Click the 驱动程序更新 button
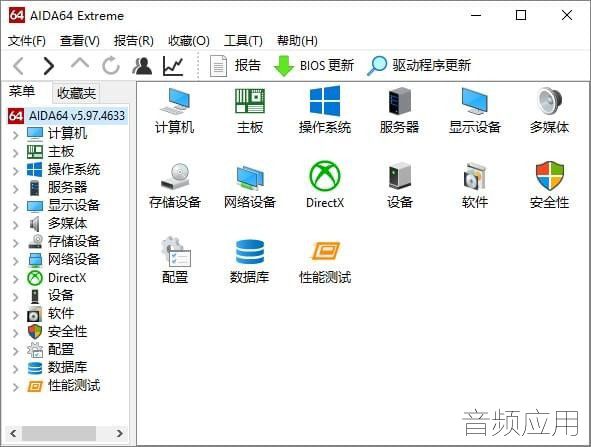The height and width of the screenshot is (447, 591). point(419,66)
